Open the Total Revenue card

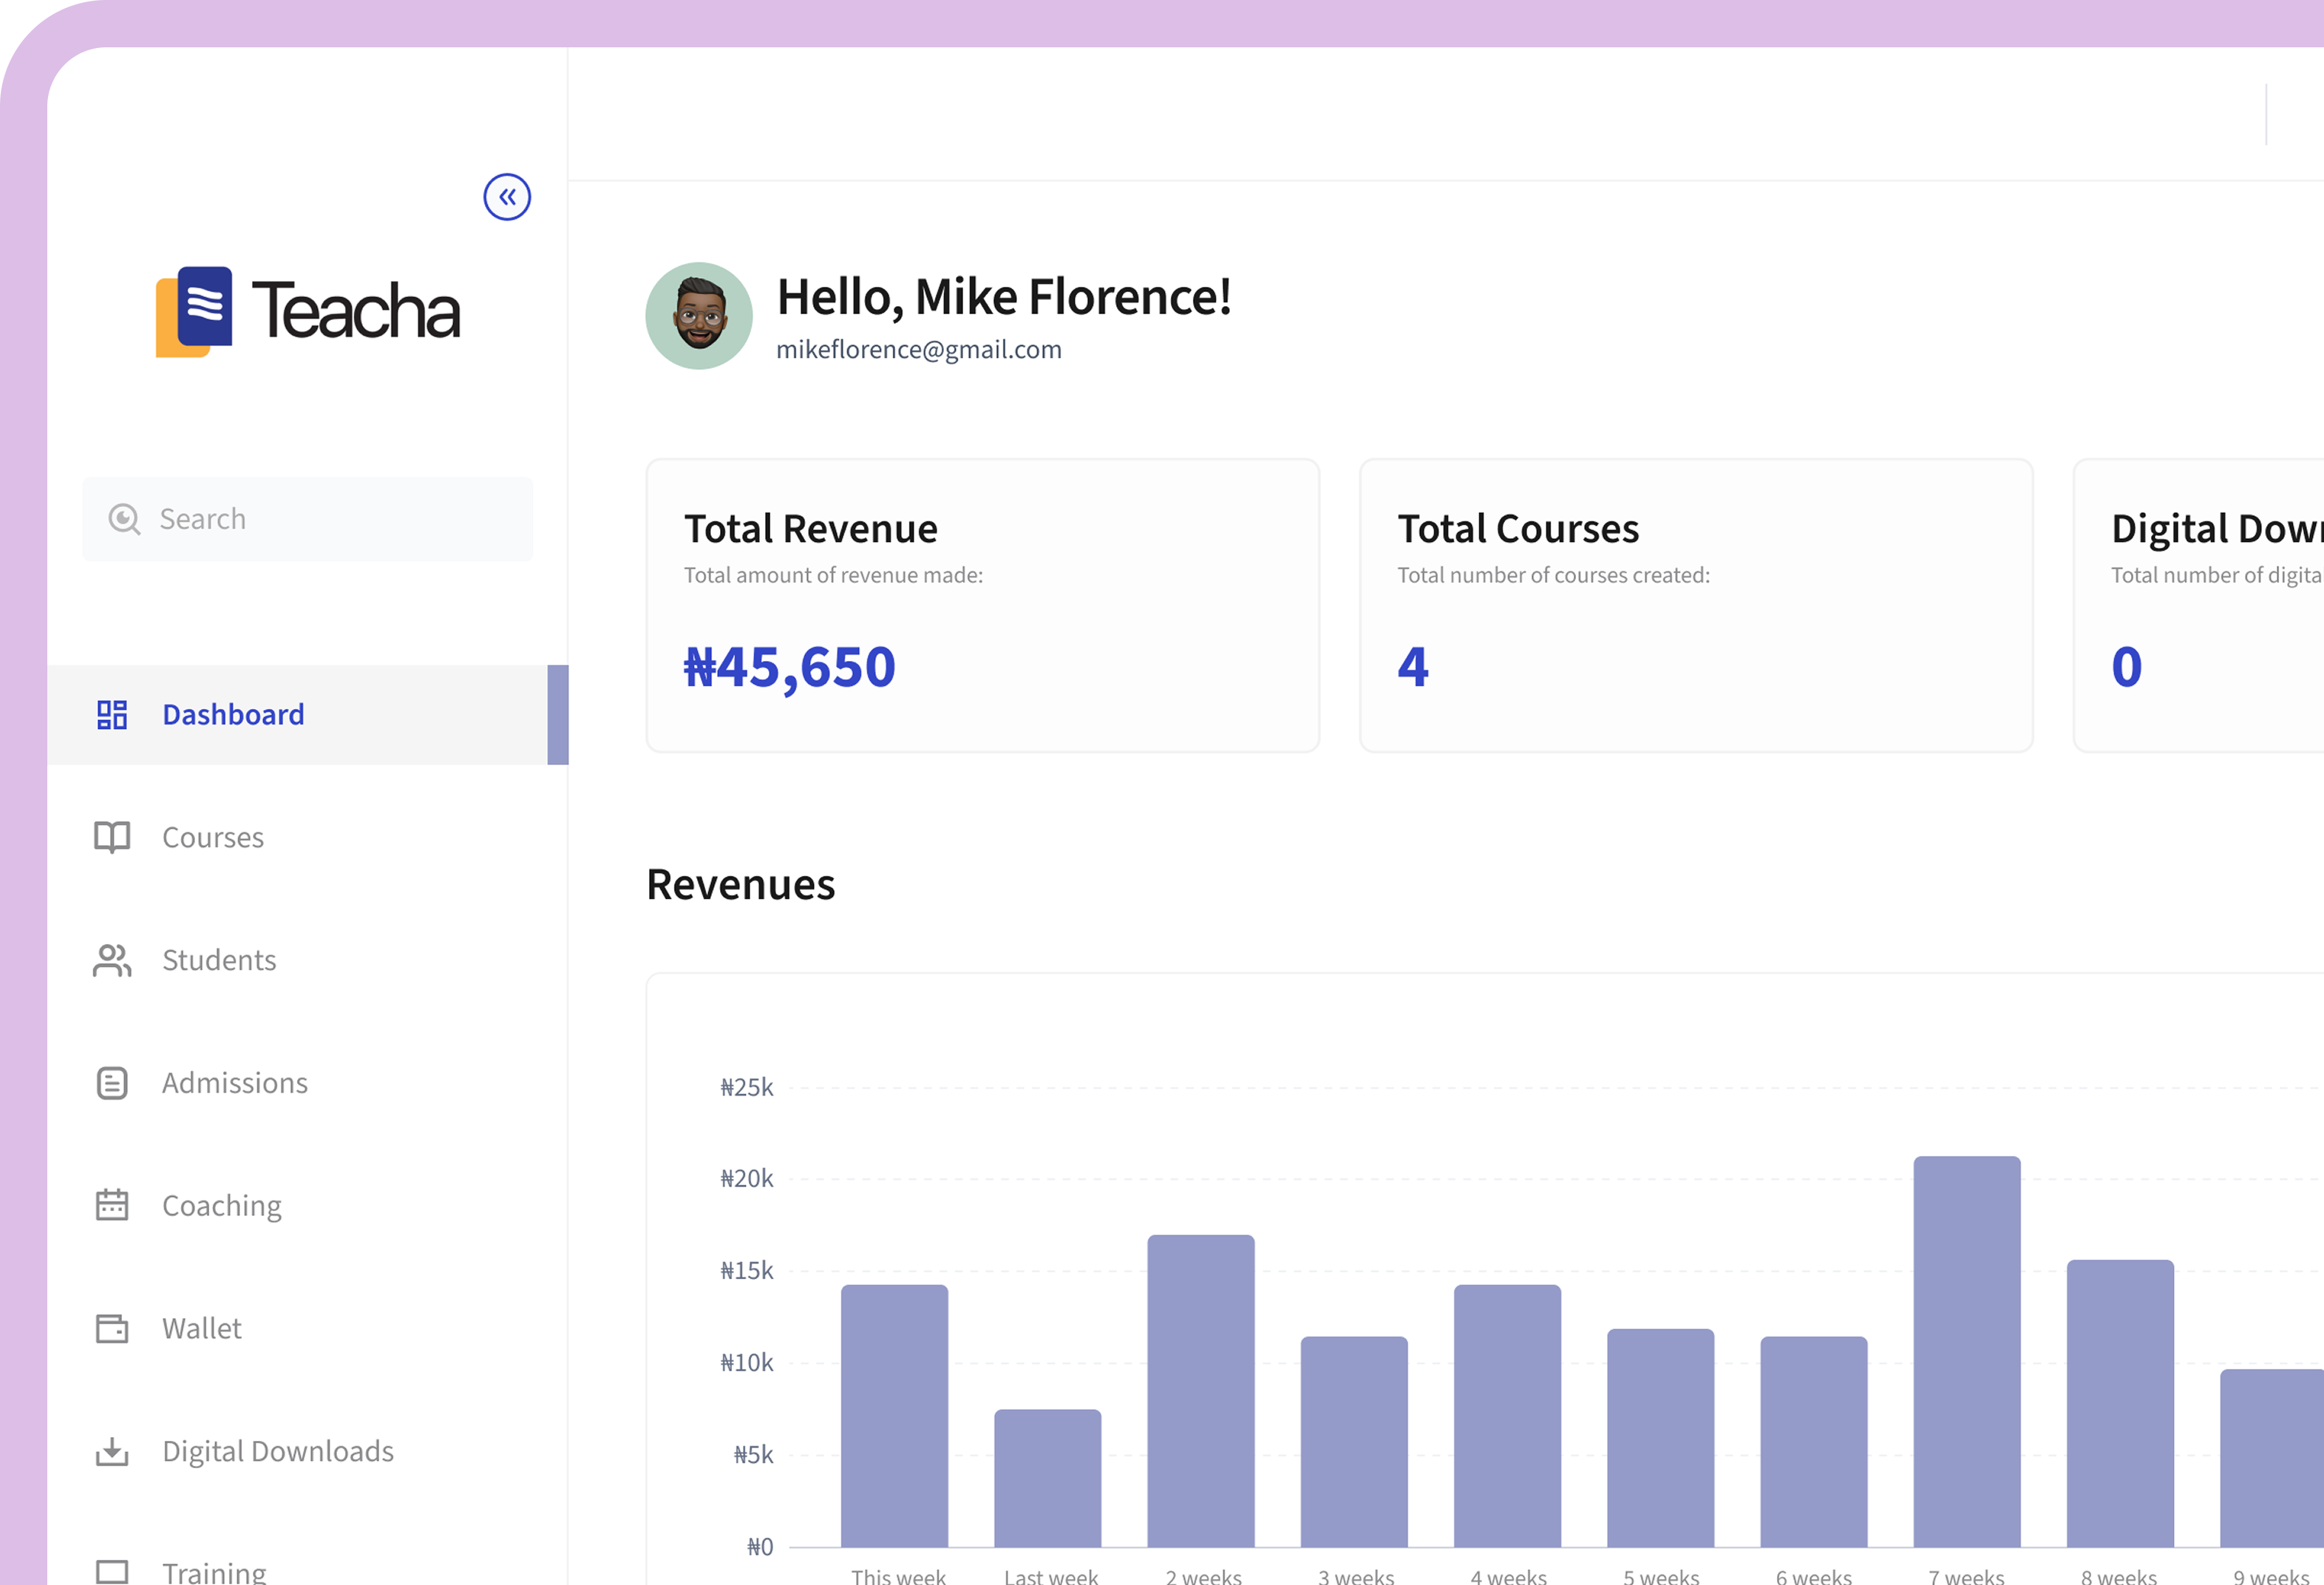(x=983, y=606)
